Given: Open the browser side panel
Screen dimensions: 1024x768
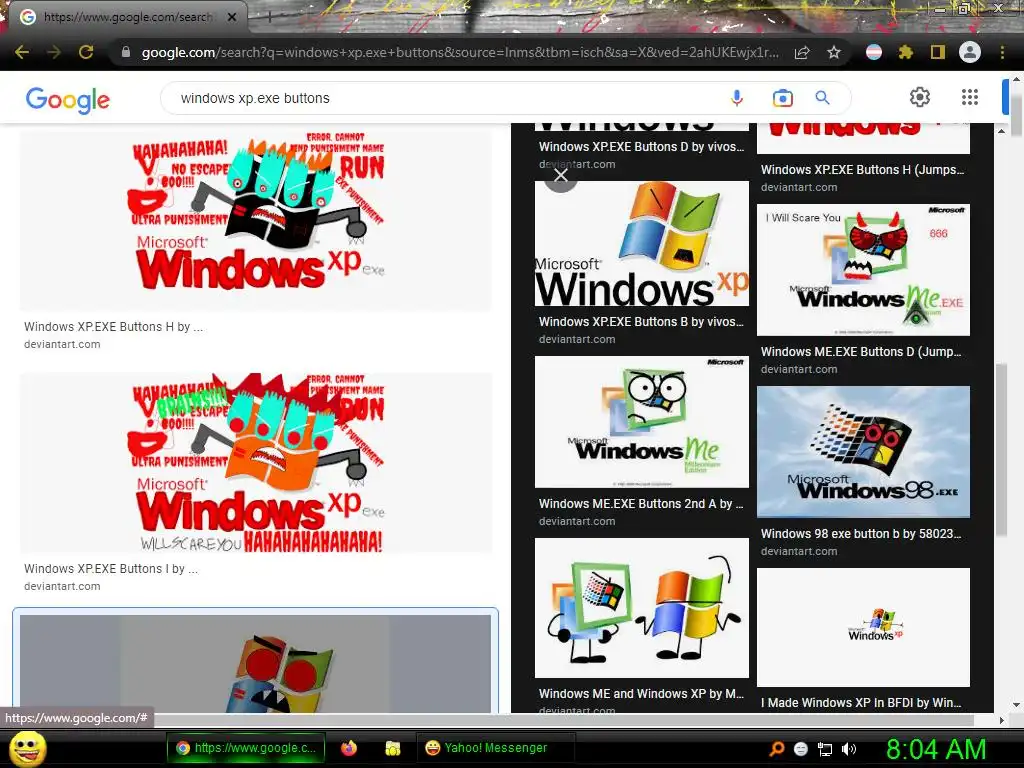Looking at the screenshot, I should (x=938, y=52).
